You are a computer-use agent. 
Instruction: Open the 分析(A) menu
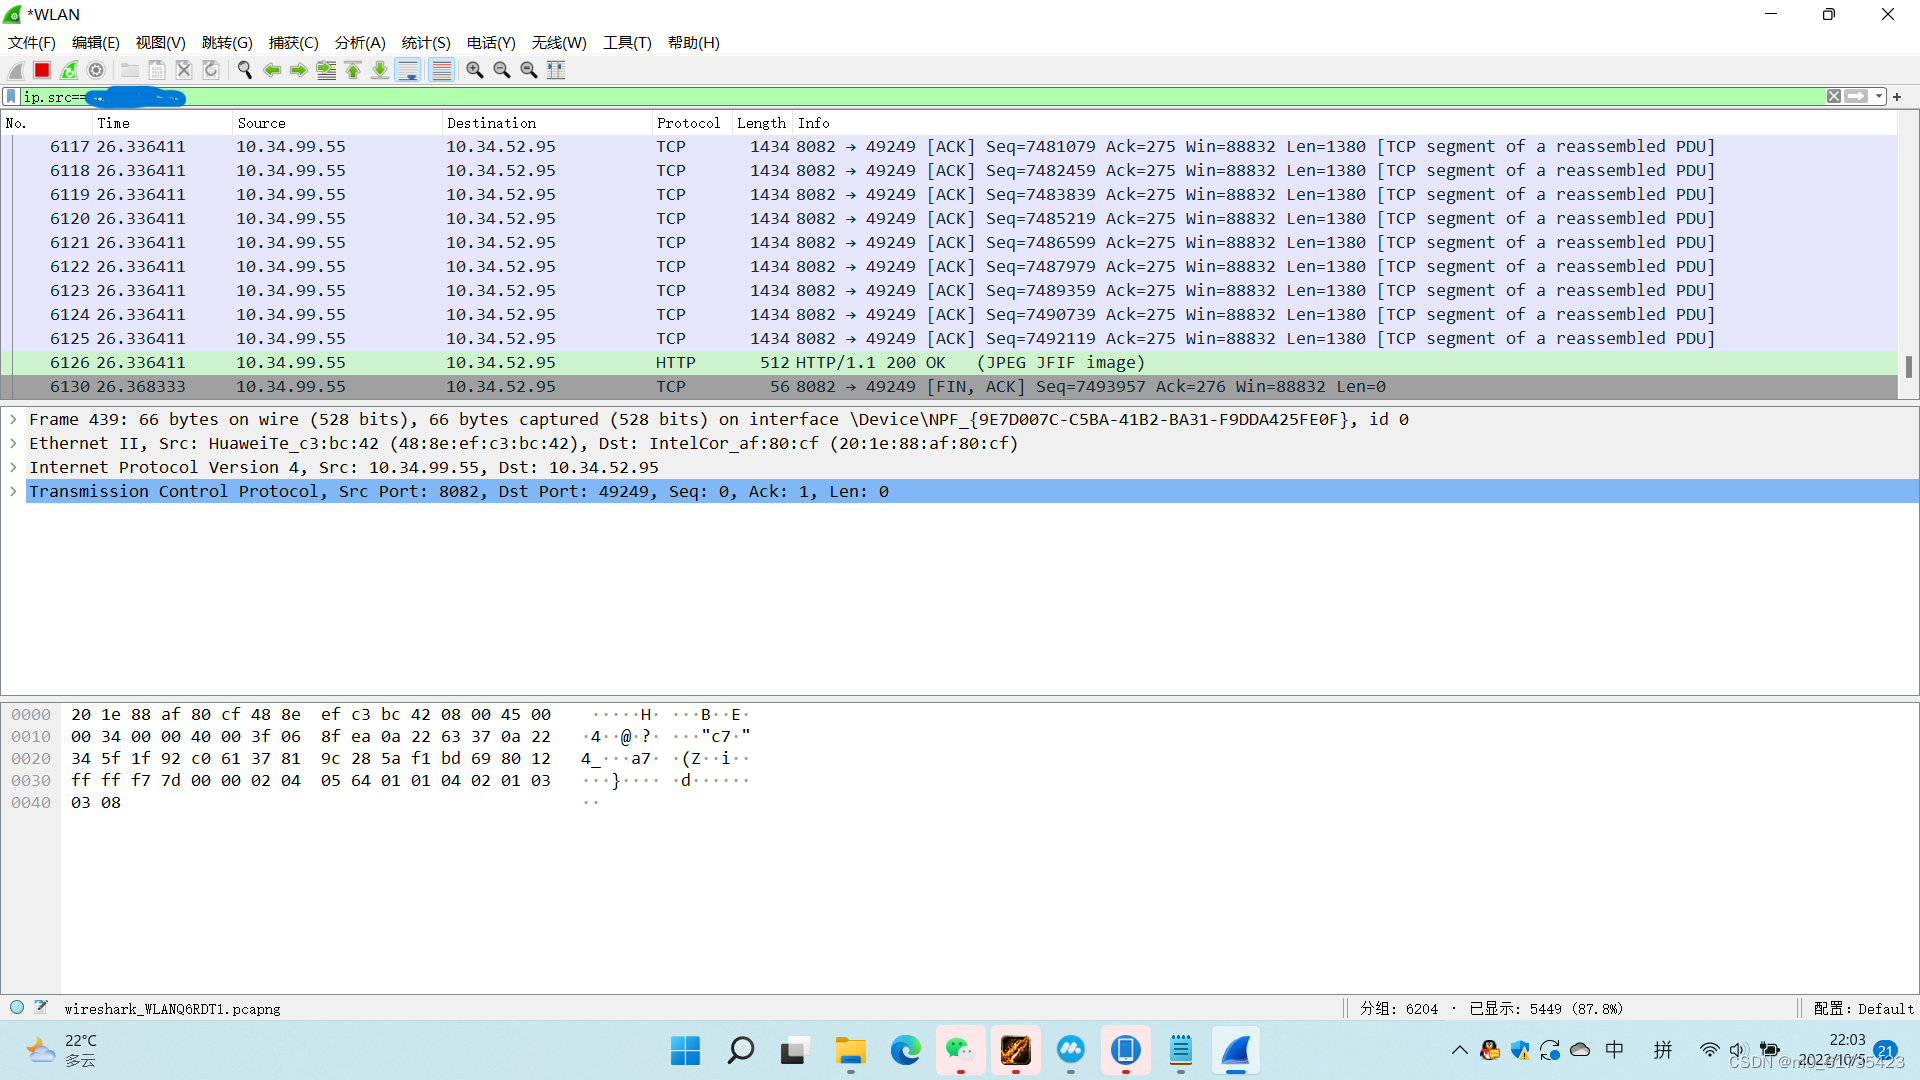pos(359,43)
